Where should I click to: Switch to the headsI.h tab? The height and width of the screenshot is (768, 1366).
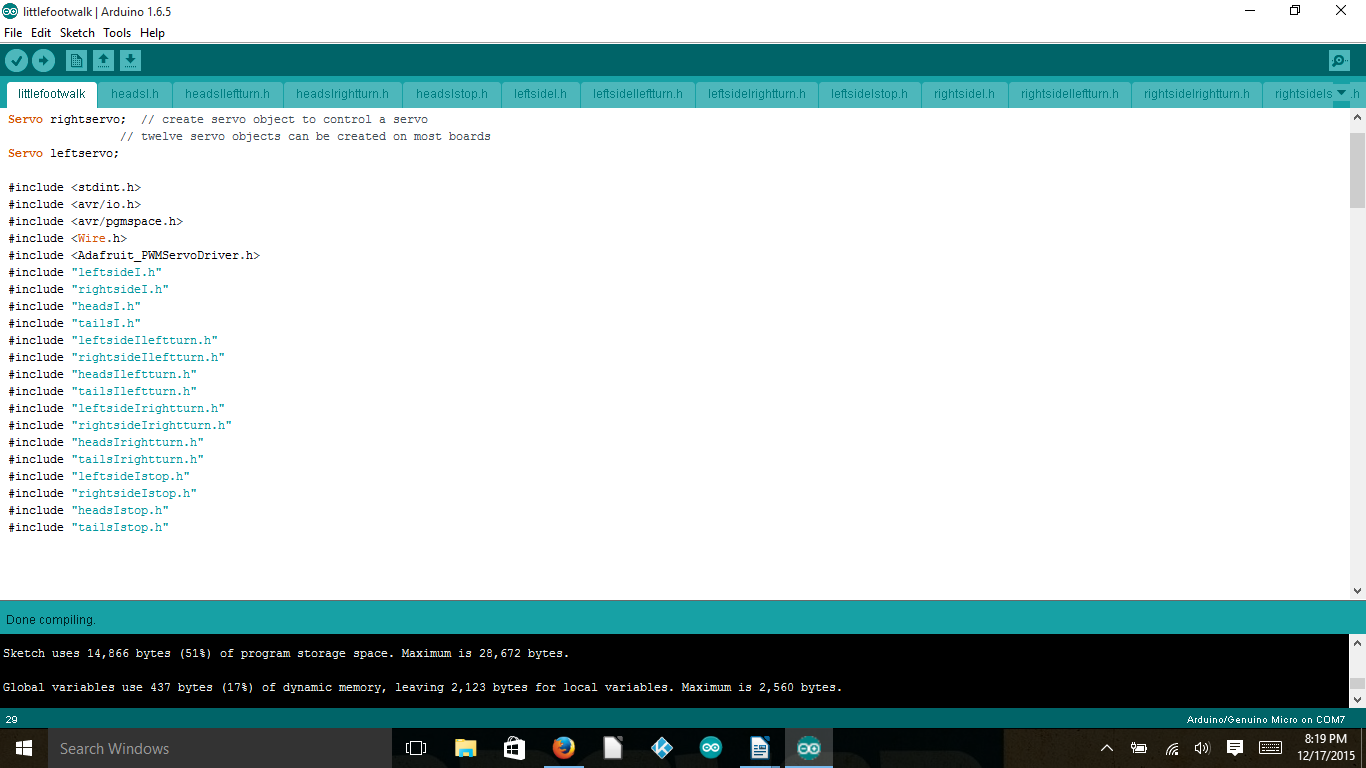click(x=135, y=94)
